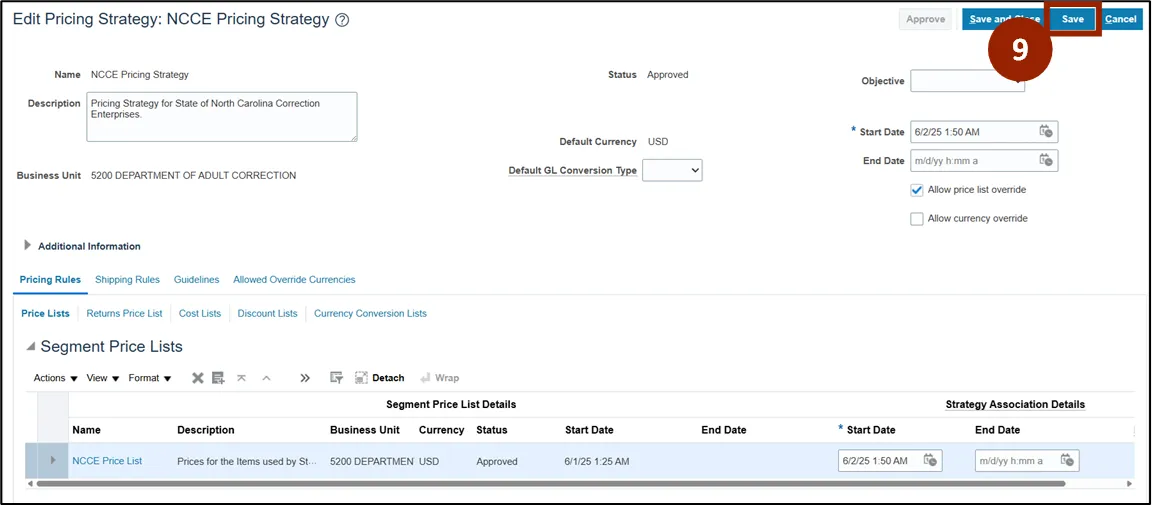This screenshot has width=1152, height=506.
Task: Click the Wrap toolbar option
Action: (x=439, y=377)
